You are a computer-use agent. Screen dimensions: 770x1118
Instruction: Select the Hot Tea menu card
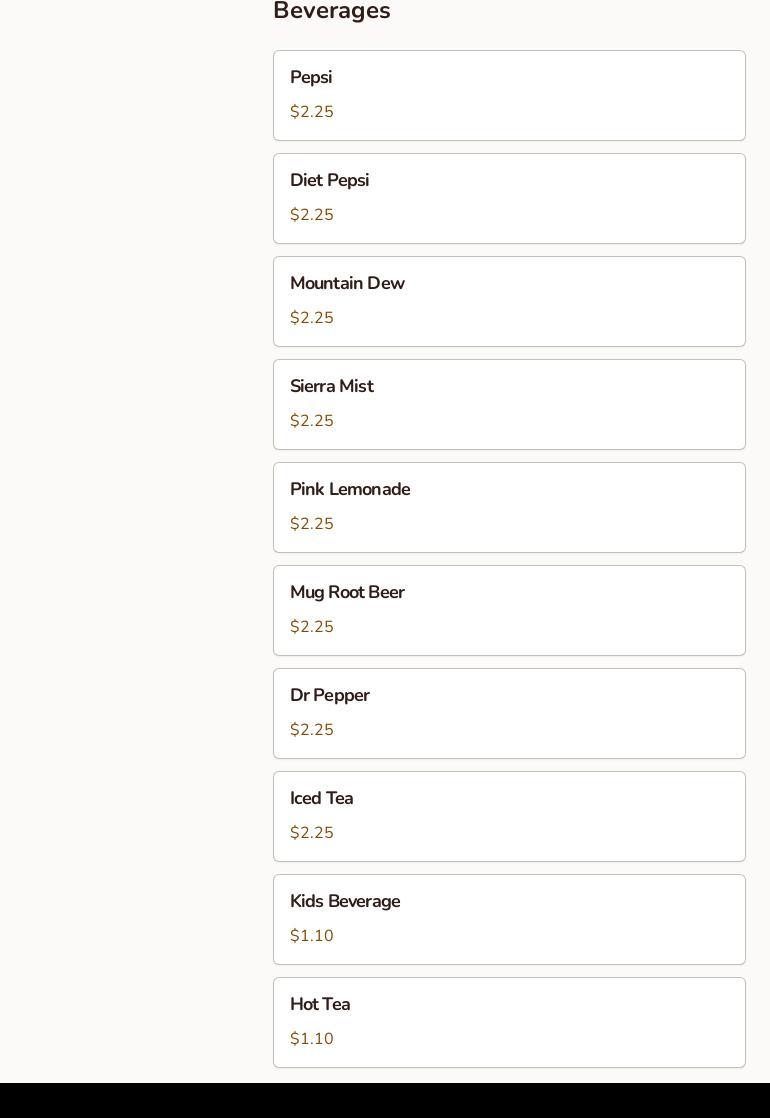pos(509,1022)
